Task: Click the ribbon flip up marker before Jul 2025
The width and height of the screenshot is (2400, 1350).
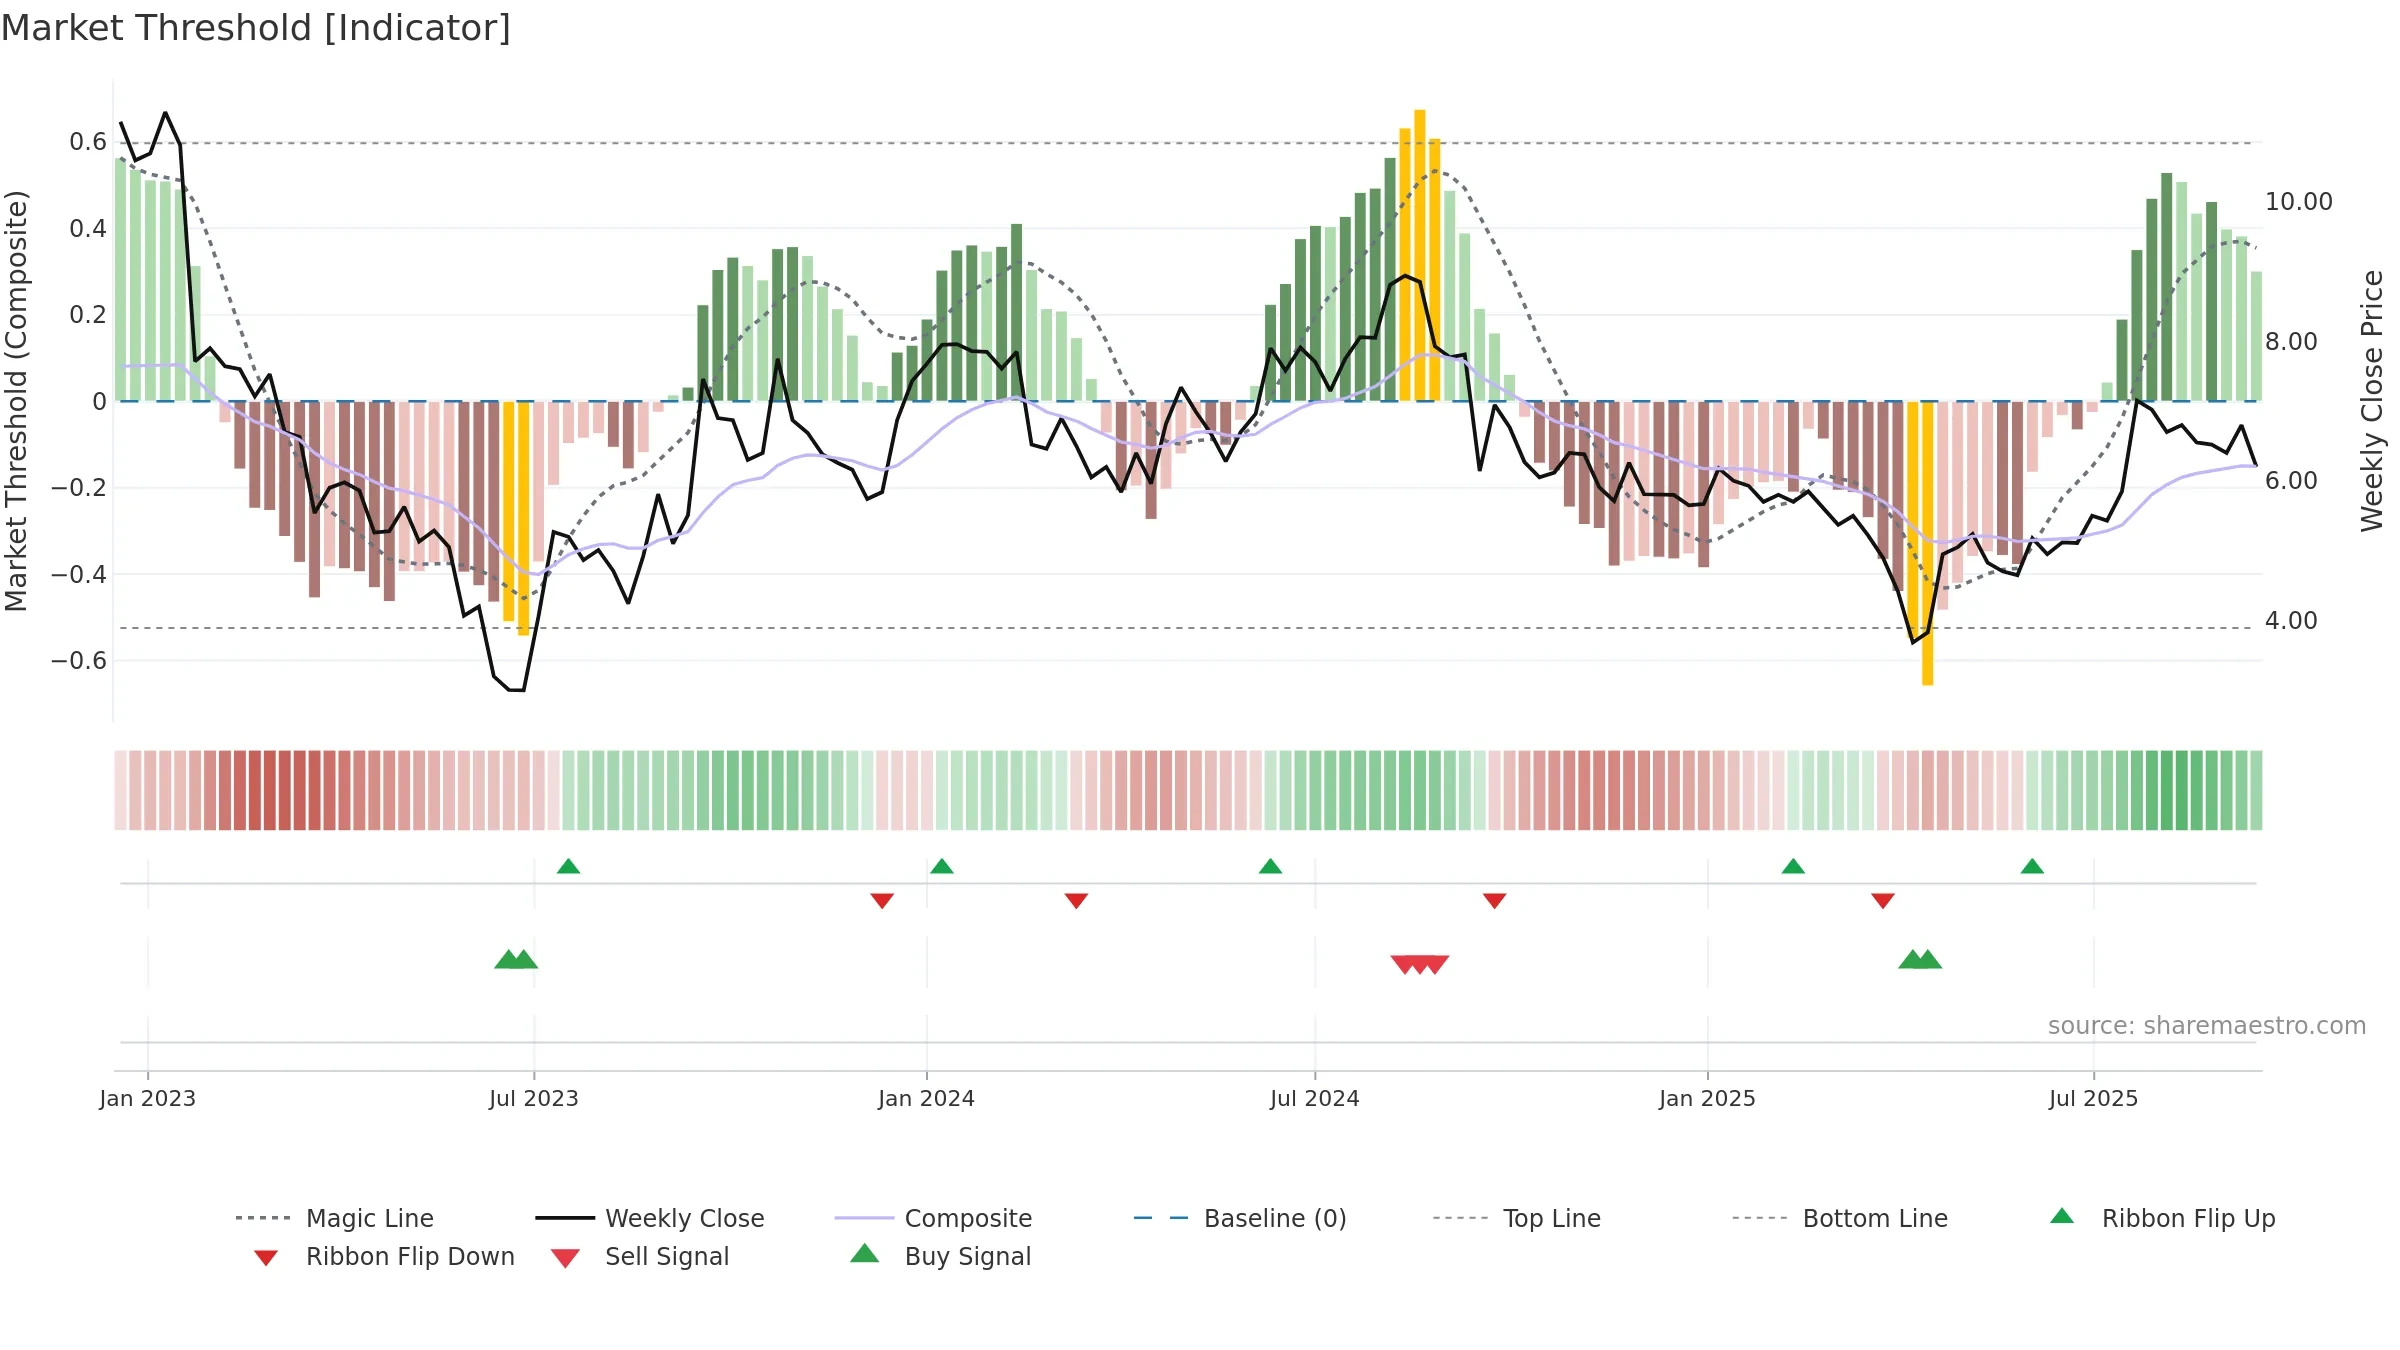Action: coord(2032,866)
